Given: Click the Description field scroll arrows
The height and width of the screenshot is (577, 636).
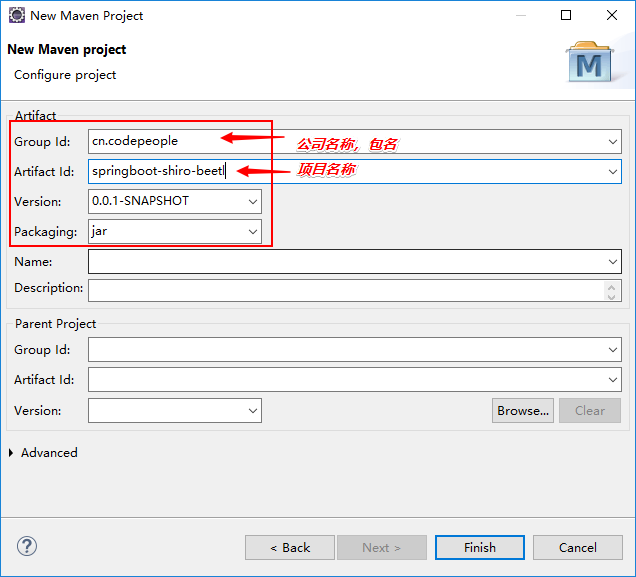Looking at the screenshot, I should pos(612,291).
